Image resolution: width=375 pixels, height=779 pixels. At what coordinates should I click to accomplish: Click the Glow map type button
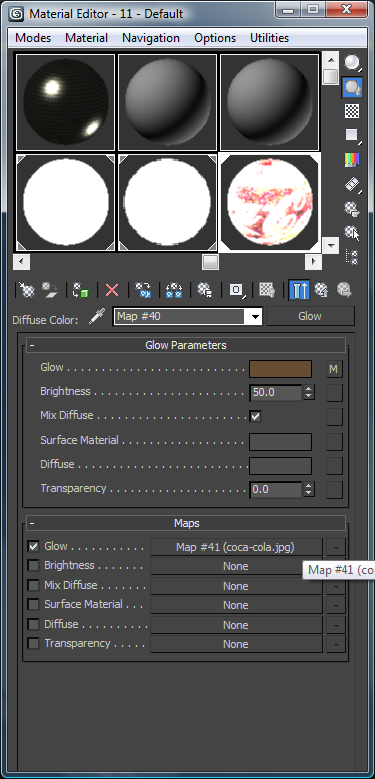pyautogui.click(x=310, y=316)
